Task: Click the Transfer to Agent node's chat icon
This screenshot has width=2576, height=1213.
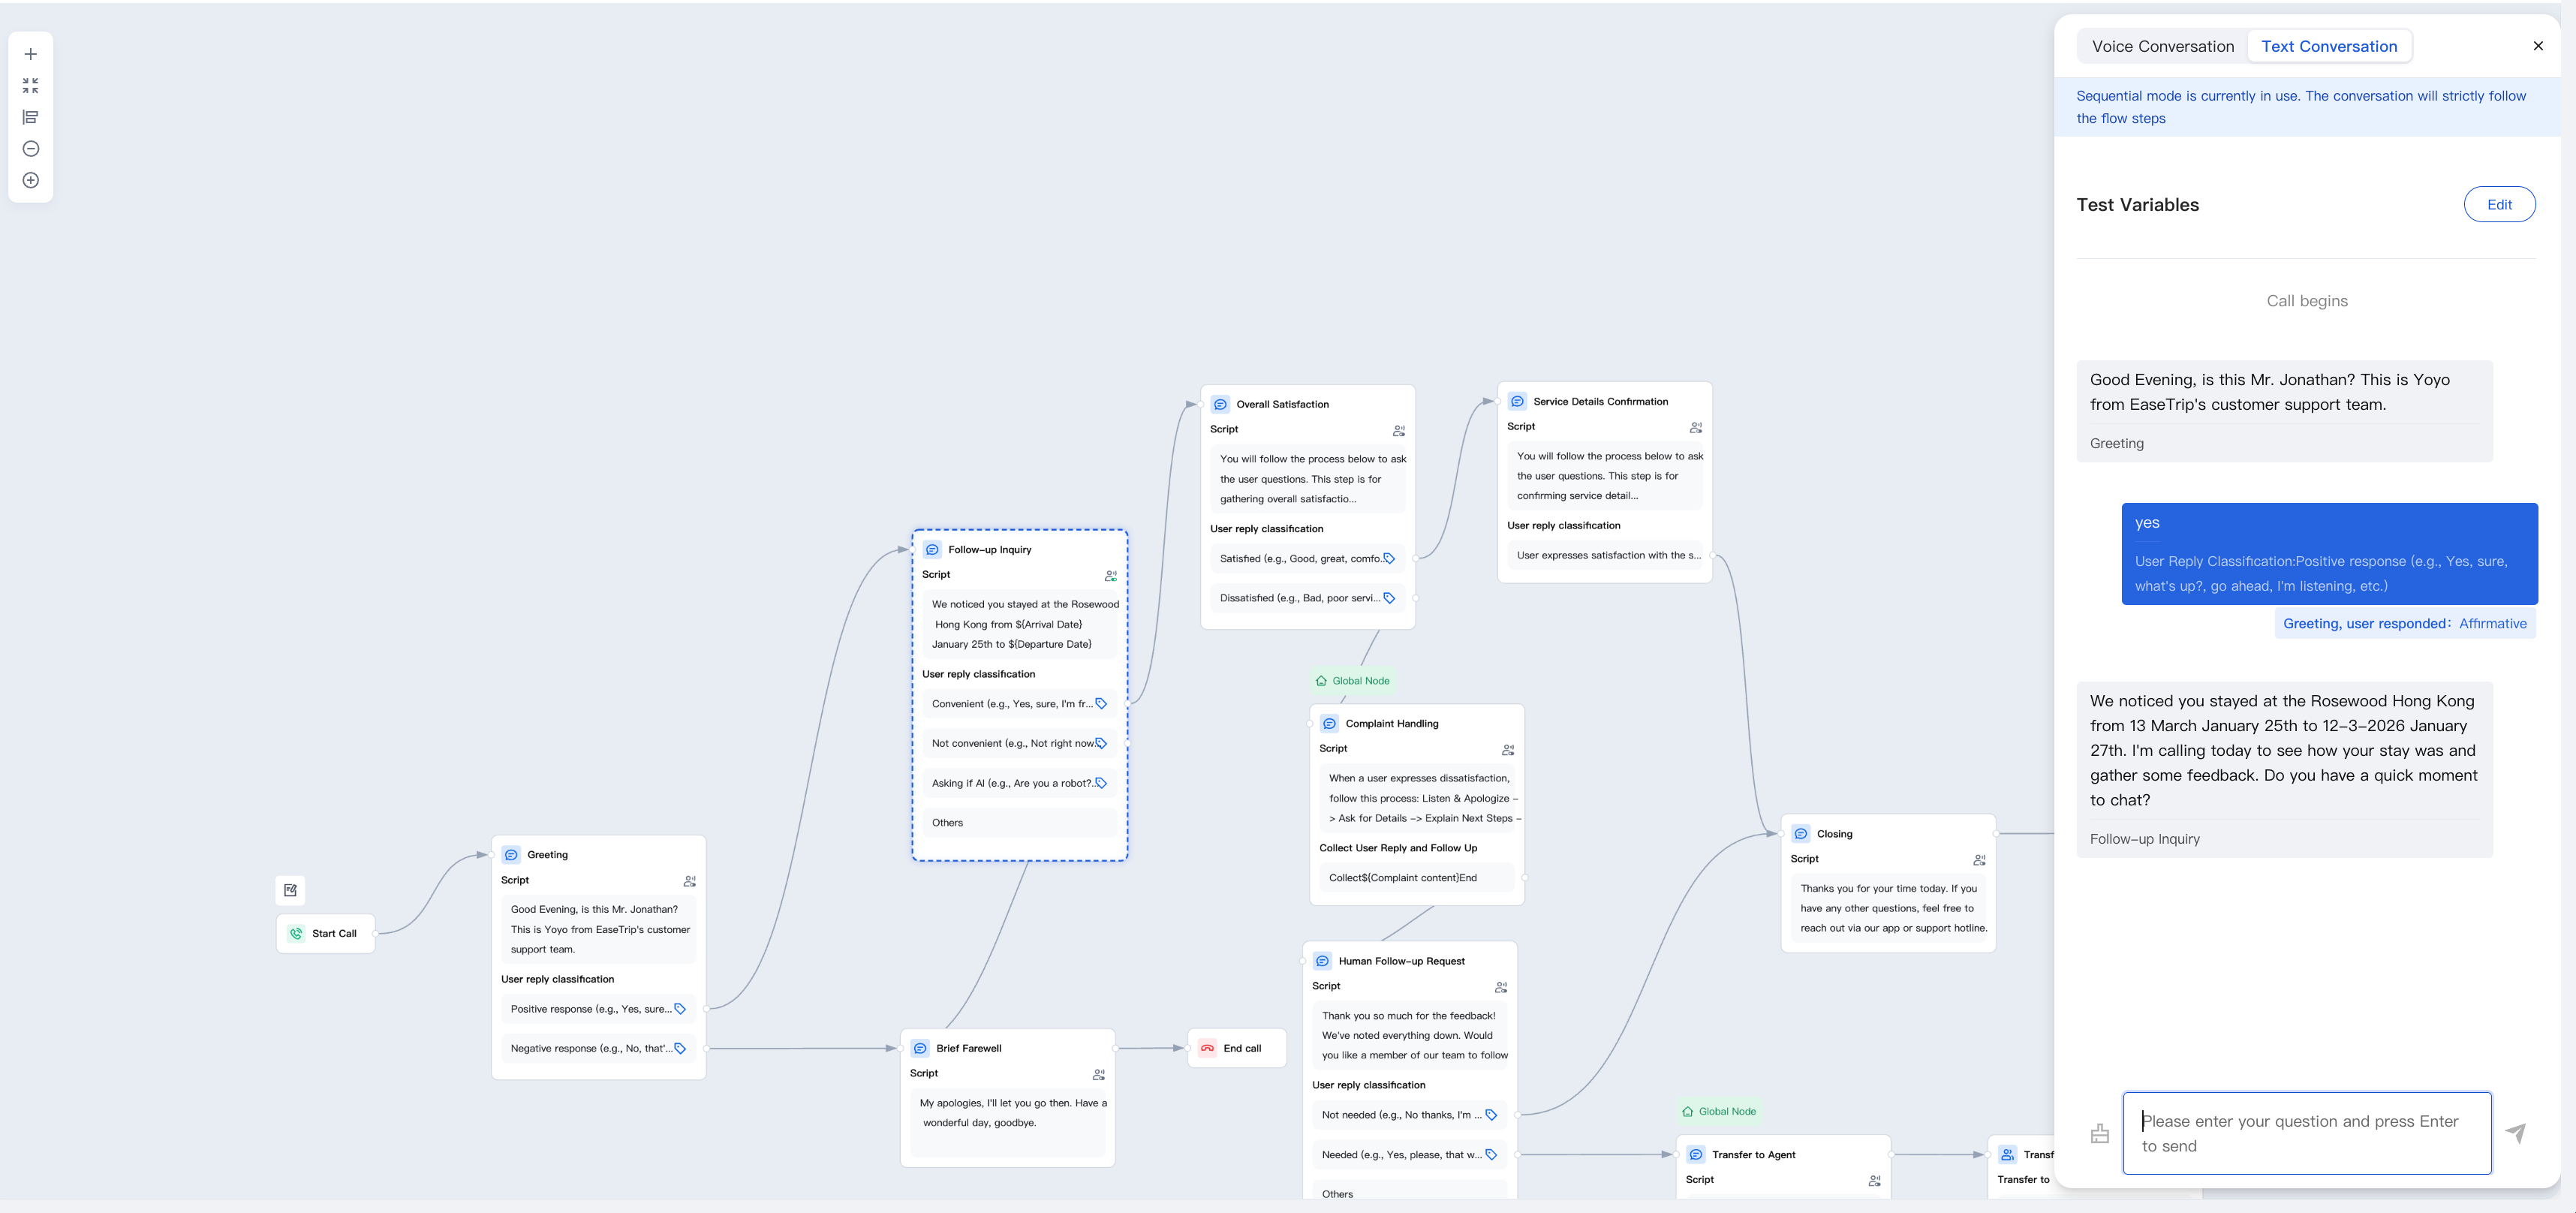Action: (1696, 1155)
